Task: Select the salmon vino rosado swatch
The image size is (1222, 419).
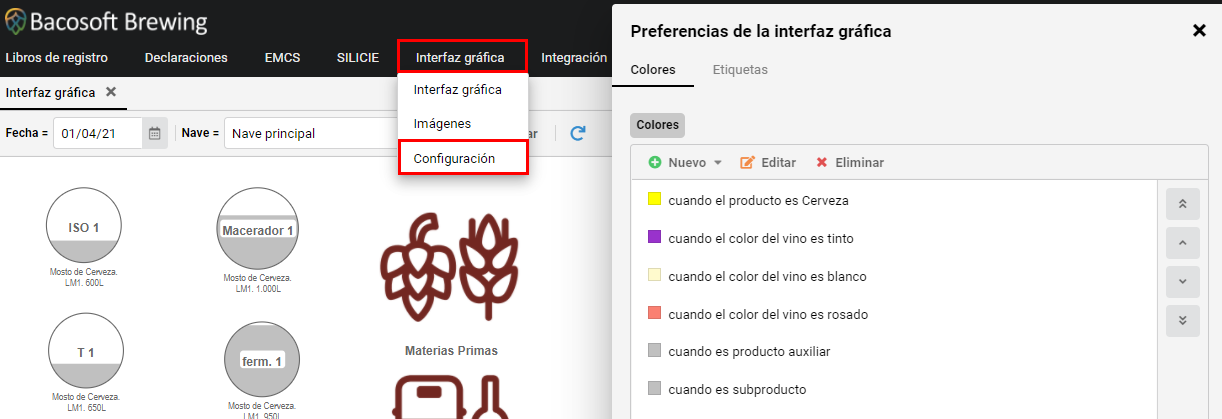Action: 655,314
